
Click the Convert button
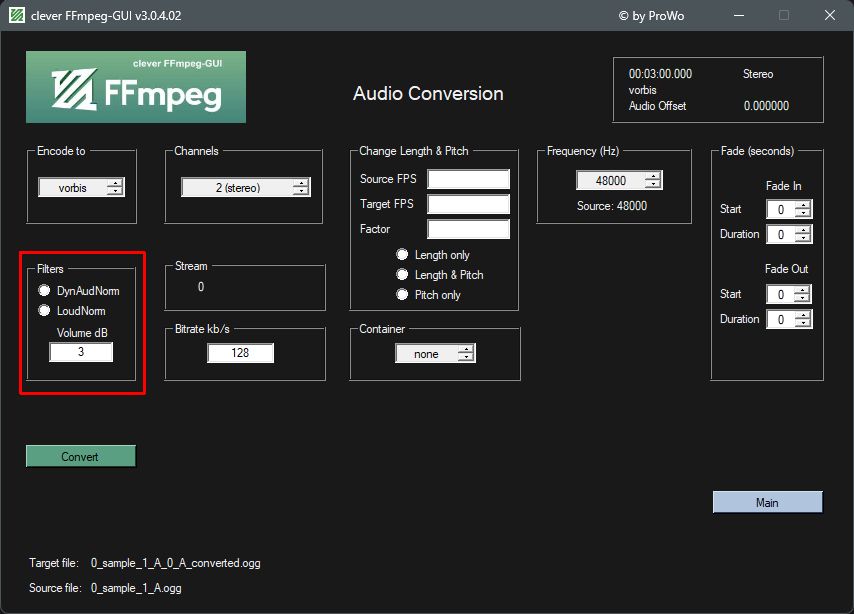(x=81, y=457)
